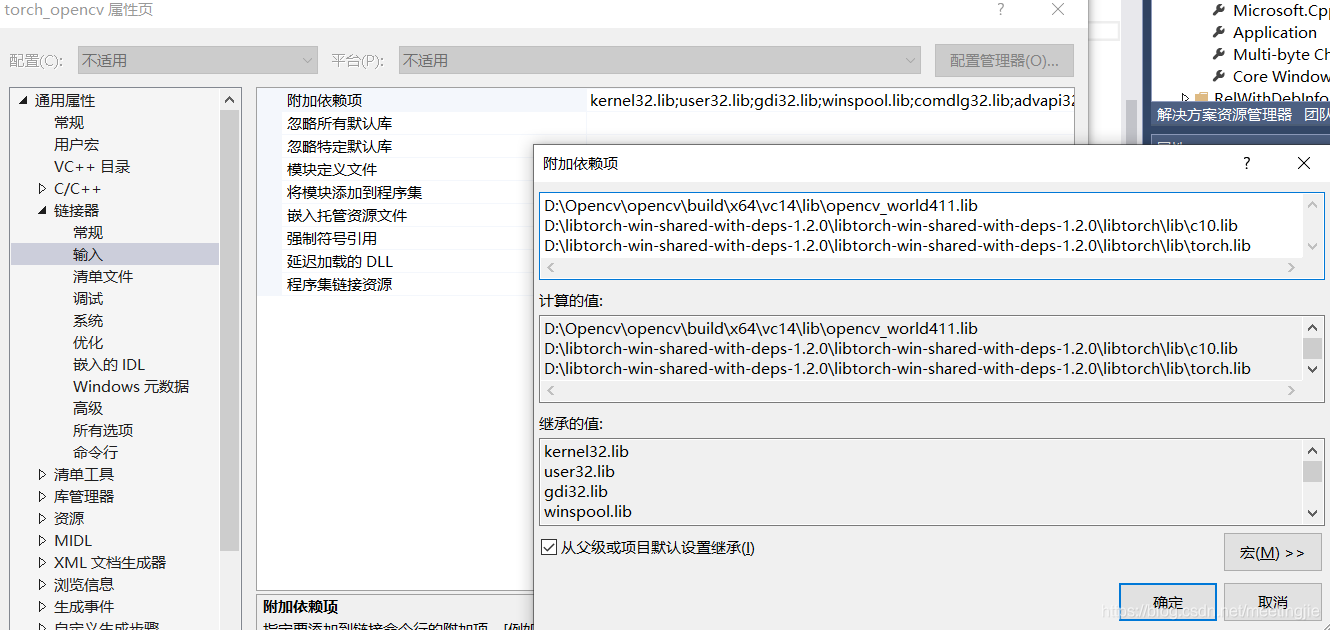Open 配置管理器 button
The height and width of the screenshot is (630, 1330).
[1004, 60]
